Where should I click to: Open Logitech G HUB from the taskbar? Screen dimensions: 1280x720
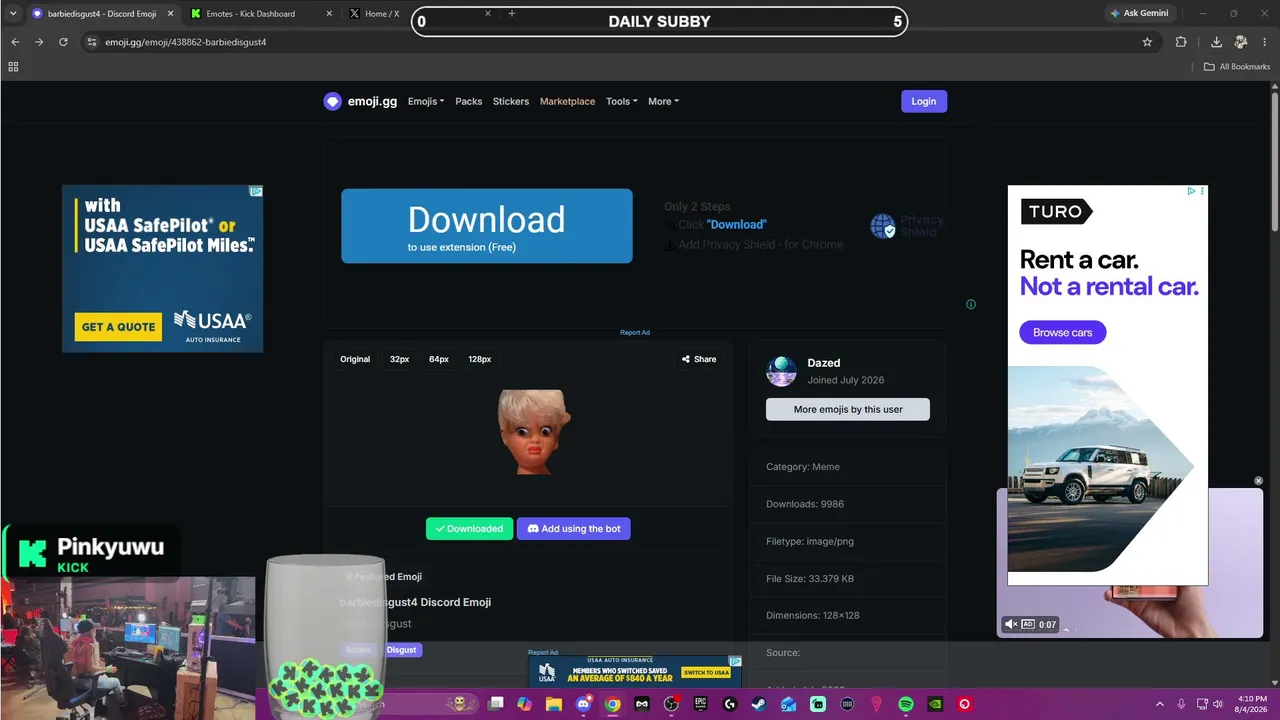tap(730, 704)
